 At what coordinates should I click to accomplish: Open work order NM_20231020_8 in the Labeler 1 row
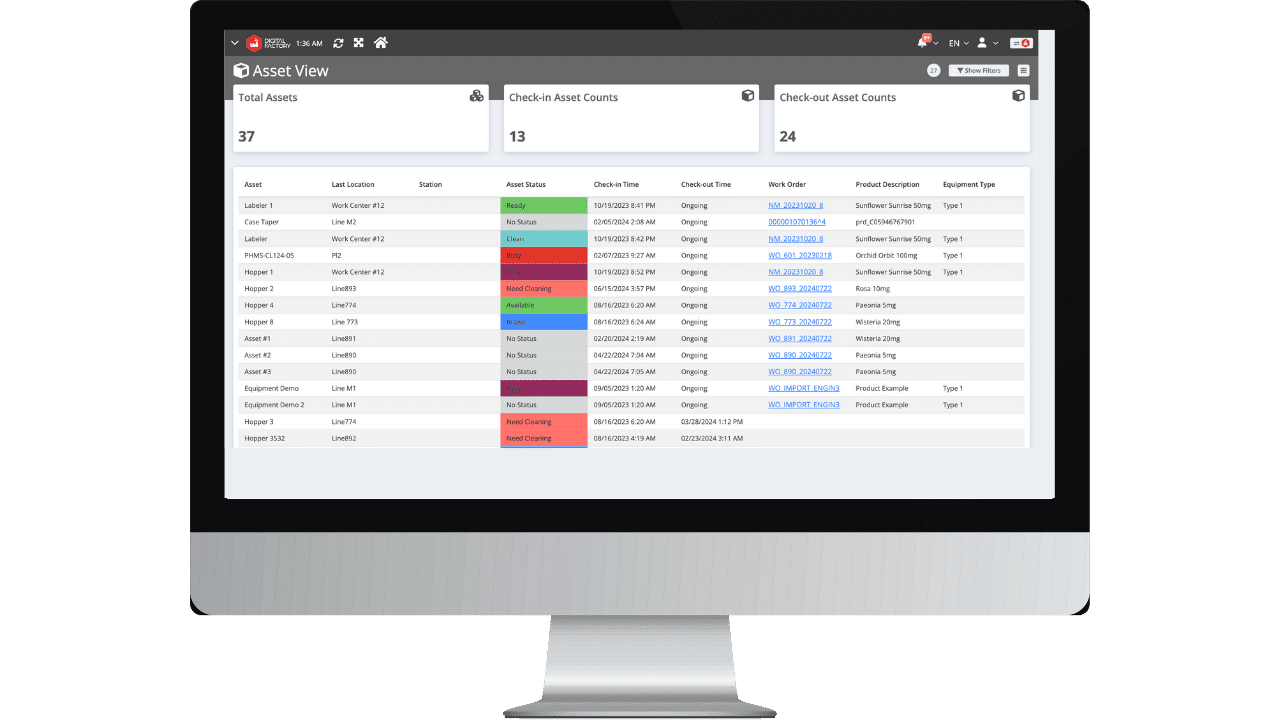796,205
